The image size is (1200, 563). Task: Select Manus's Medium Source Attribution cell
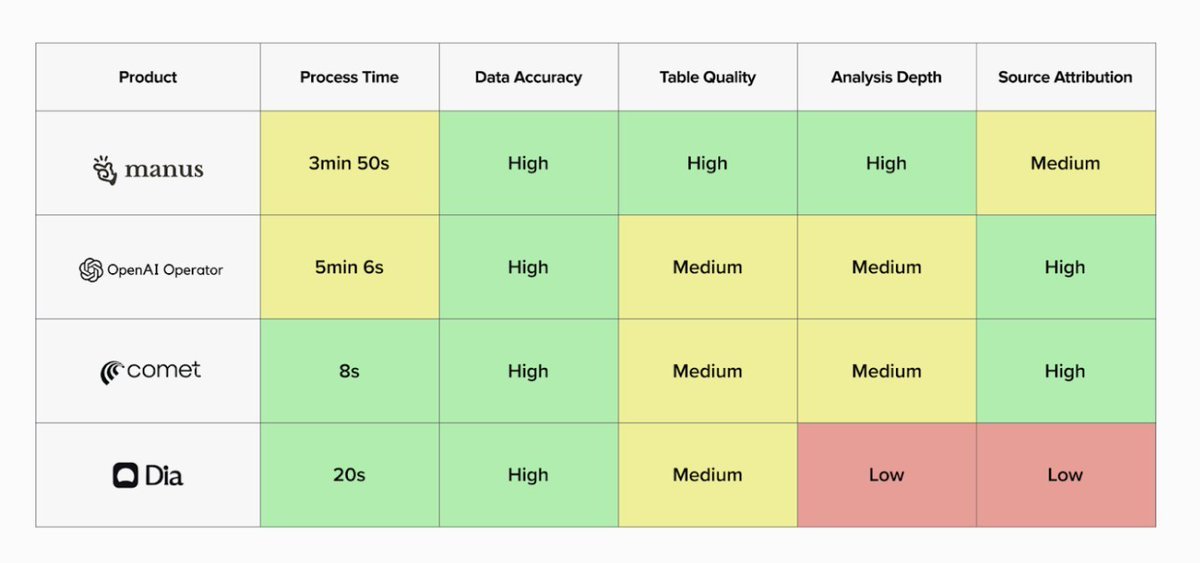(1065, 163)
